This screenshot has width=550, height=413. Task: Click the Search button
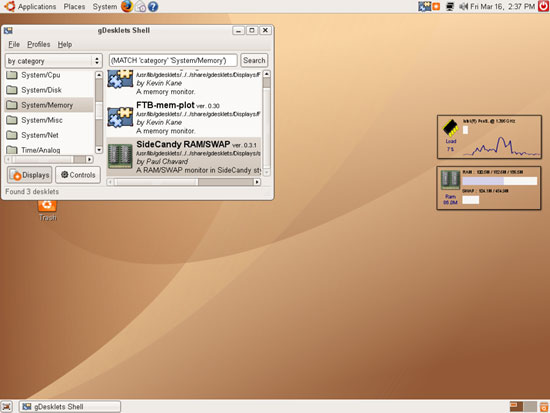coord(254,60)
